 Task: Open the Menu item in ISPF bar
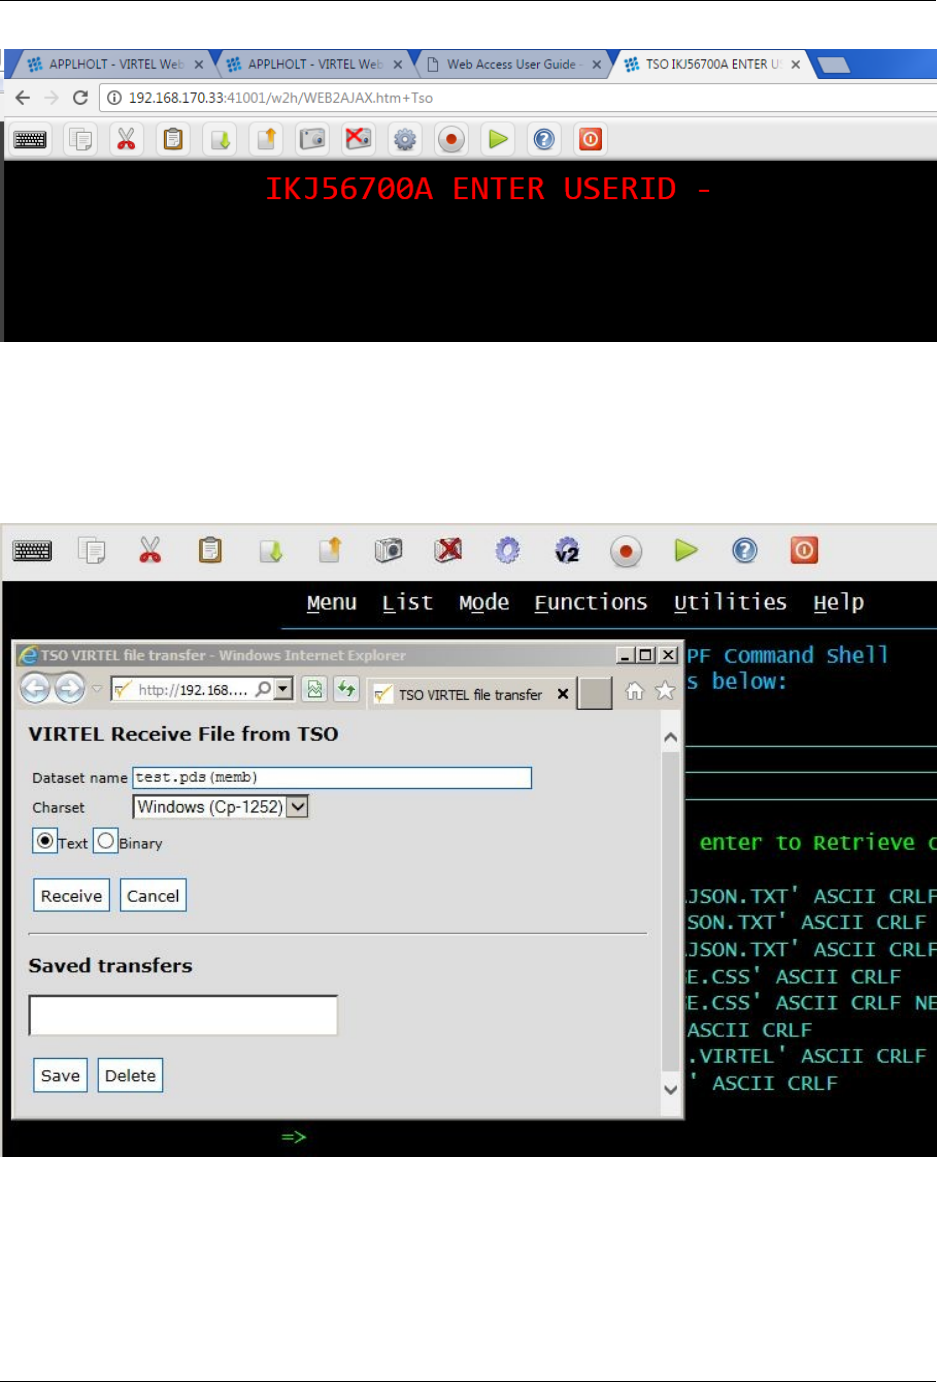332,603
